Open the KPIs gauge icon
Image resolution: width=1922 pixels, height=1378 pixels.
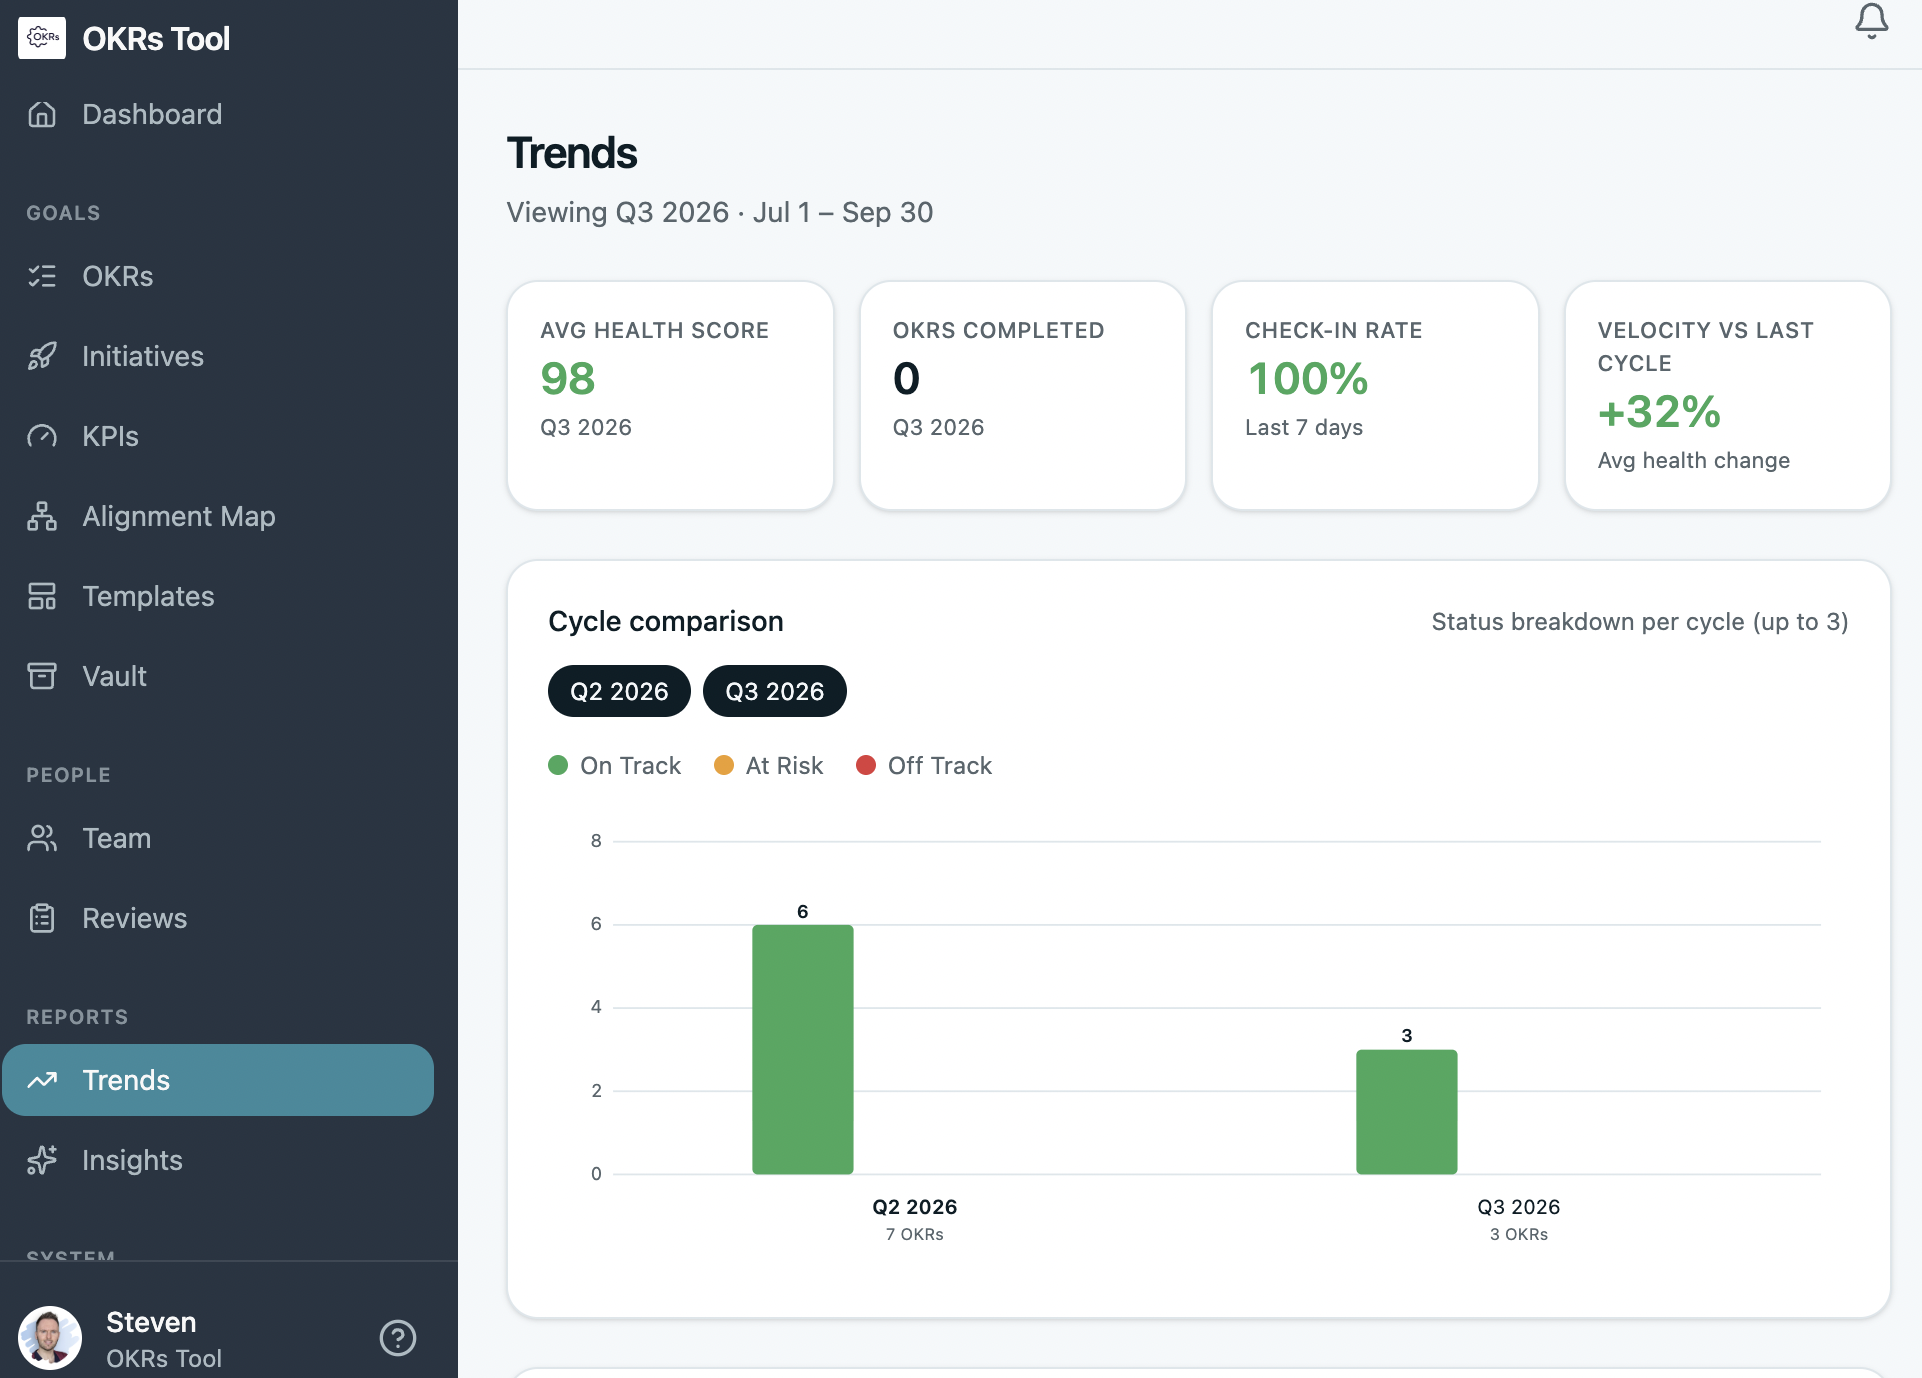click(42, 436)
